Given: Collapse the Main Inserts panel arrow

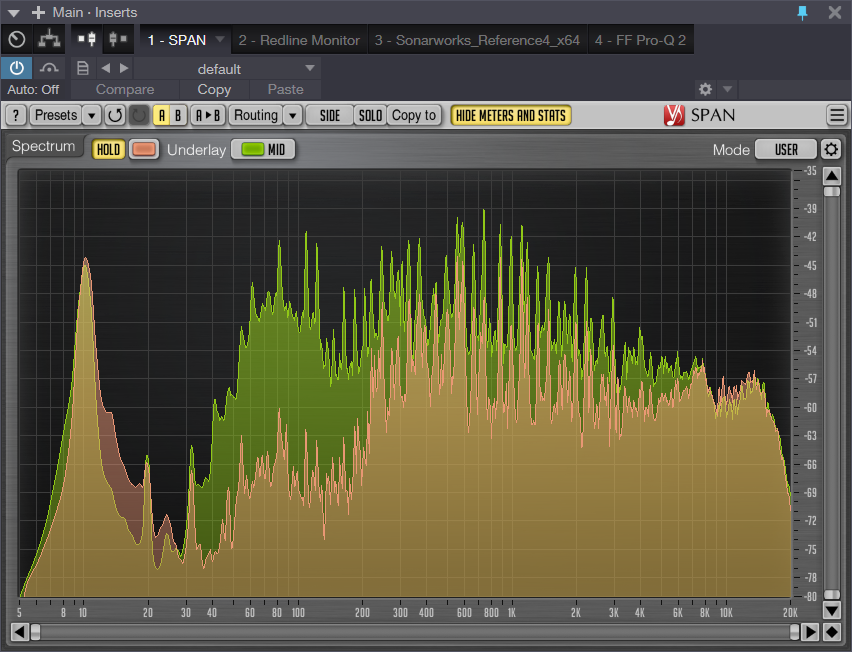Looking at the screenshot, I should 14,12.
